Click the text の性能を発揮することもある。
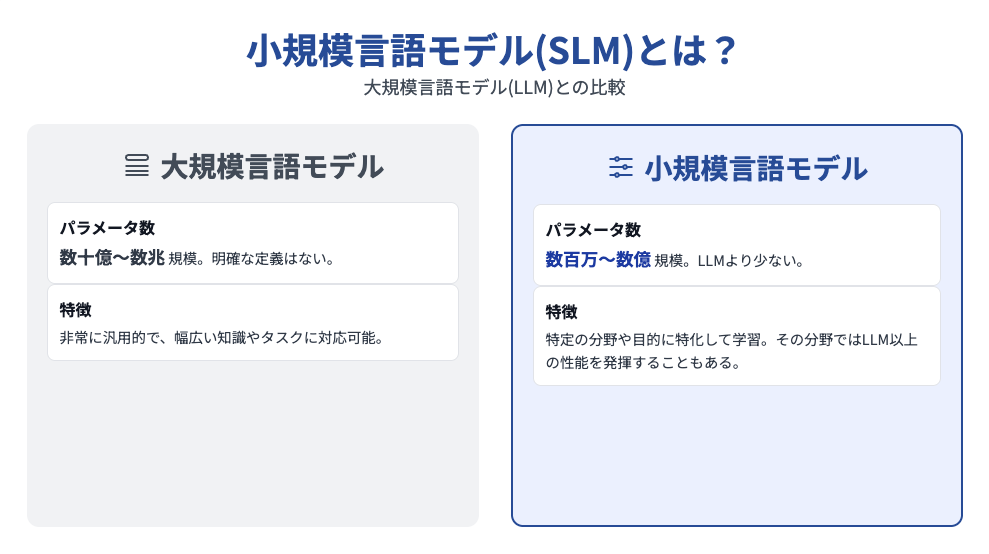This screenshot has width=989, height=554. 643,363
